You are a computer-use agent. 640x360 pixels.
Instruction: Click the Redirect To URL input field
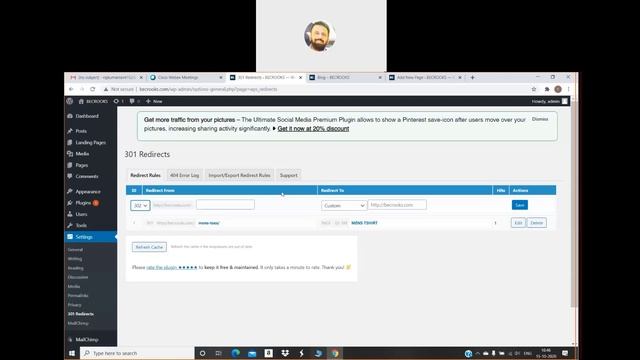click(397, 205)
